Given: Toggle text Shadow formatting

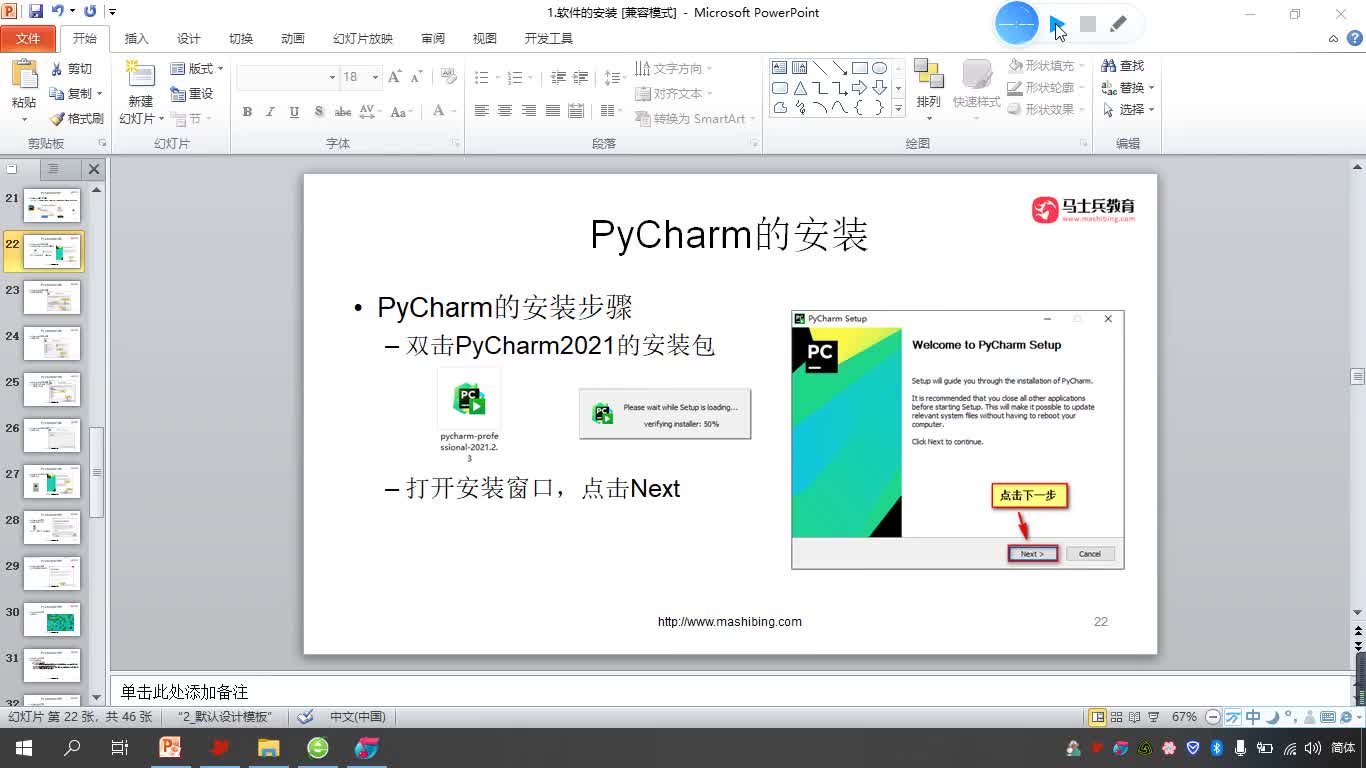Looking at the screenshot, I should coord(319,112).
